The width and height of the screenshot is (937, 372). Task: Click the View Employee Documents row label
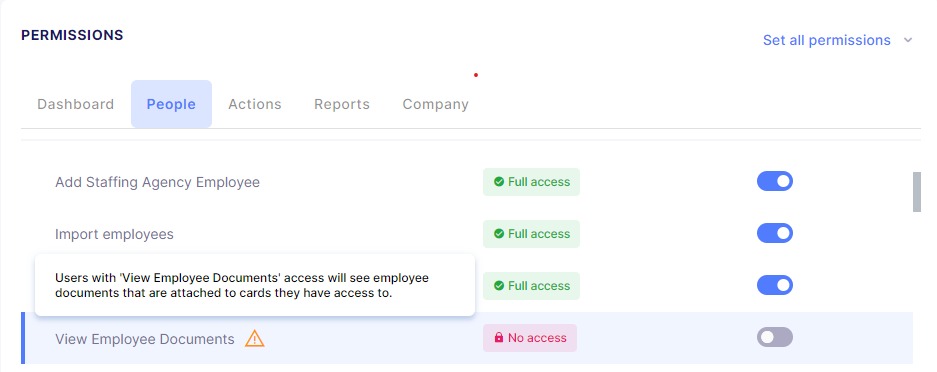pos(145,339)
